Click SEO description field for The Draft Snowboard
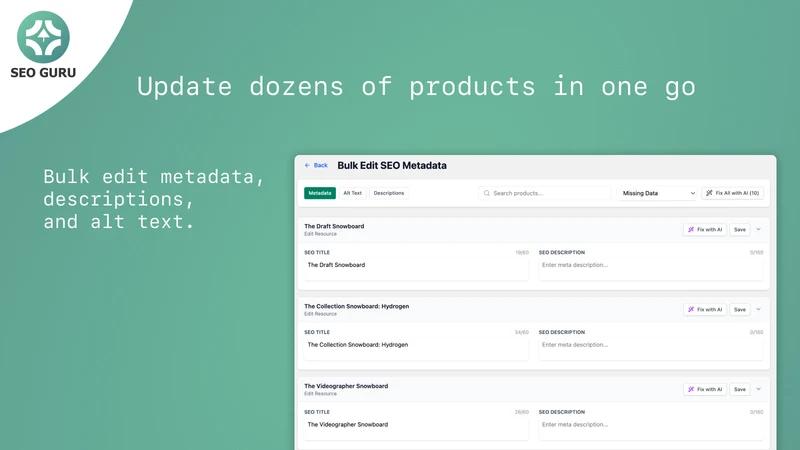Image resolution: width=800 pixels, height=450 pixels. [651, 269]
